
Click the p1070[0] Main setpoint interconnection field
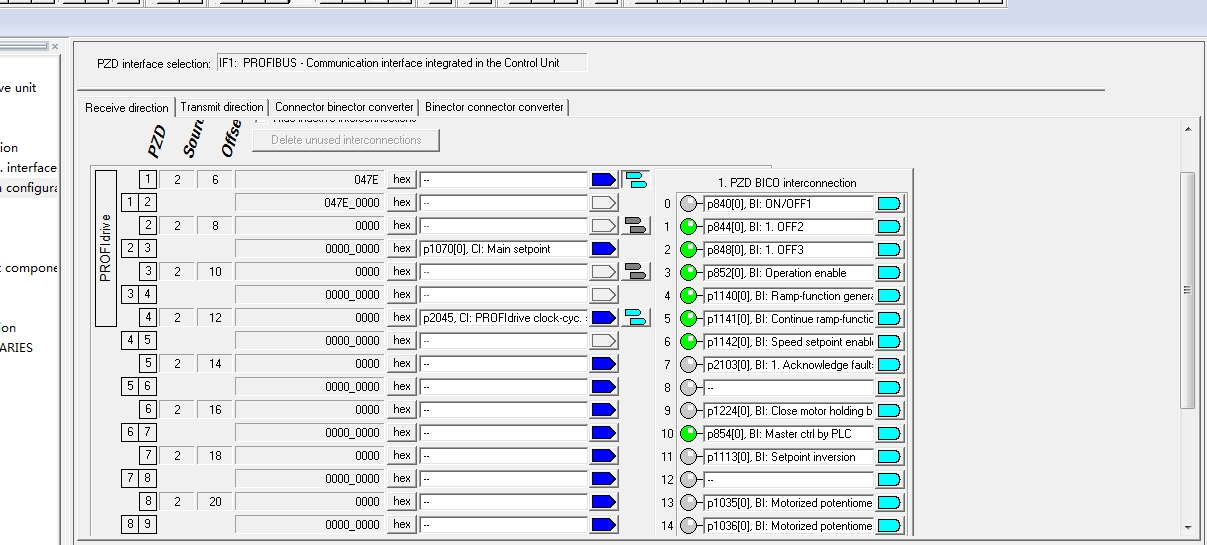(x=503, y=248)
